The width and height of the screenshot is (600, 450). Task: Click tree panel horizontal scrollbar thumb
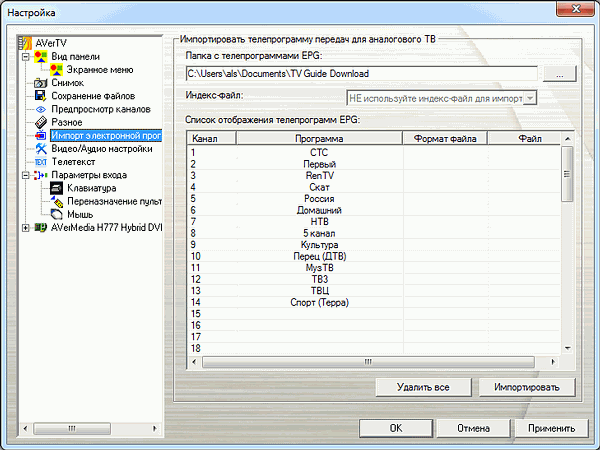[x=72, y=428]
